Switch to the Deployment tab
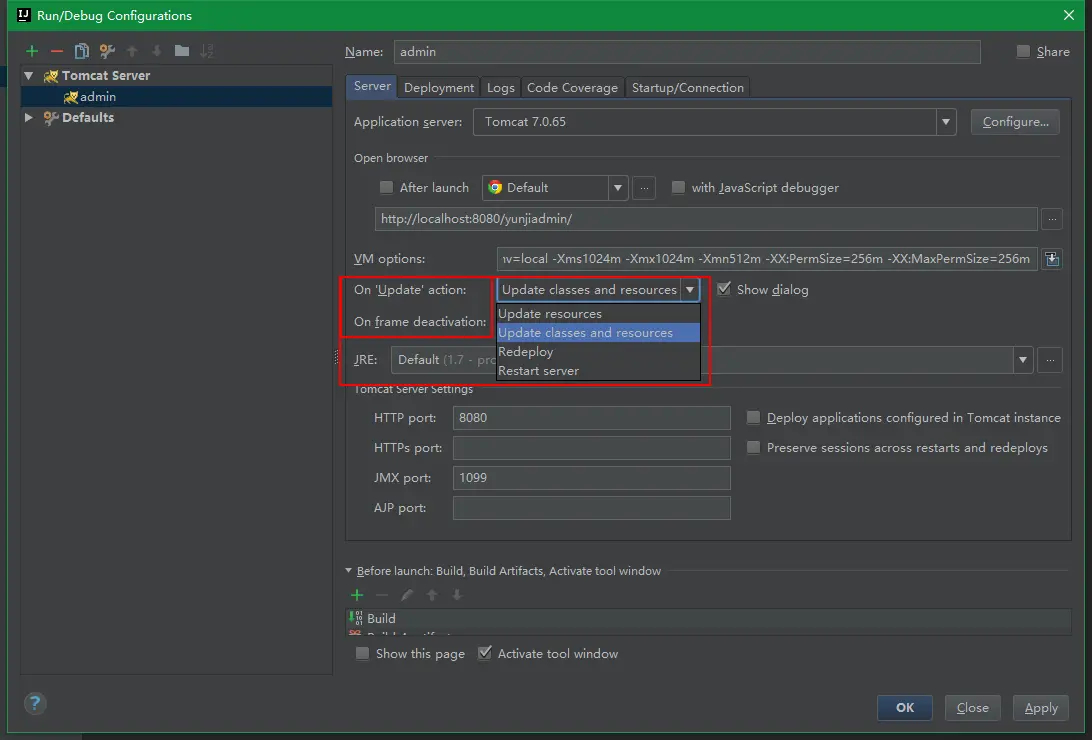The image size is (1092, 740). click(439, 88)
